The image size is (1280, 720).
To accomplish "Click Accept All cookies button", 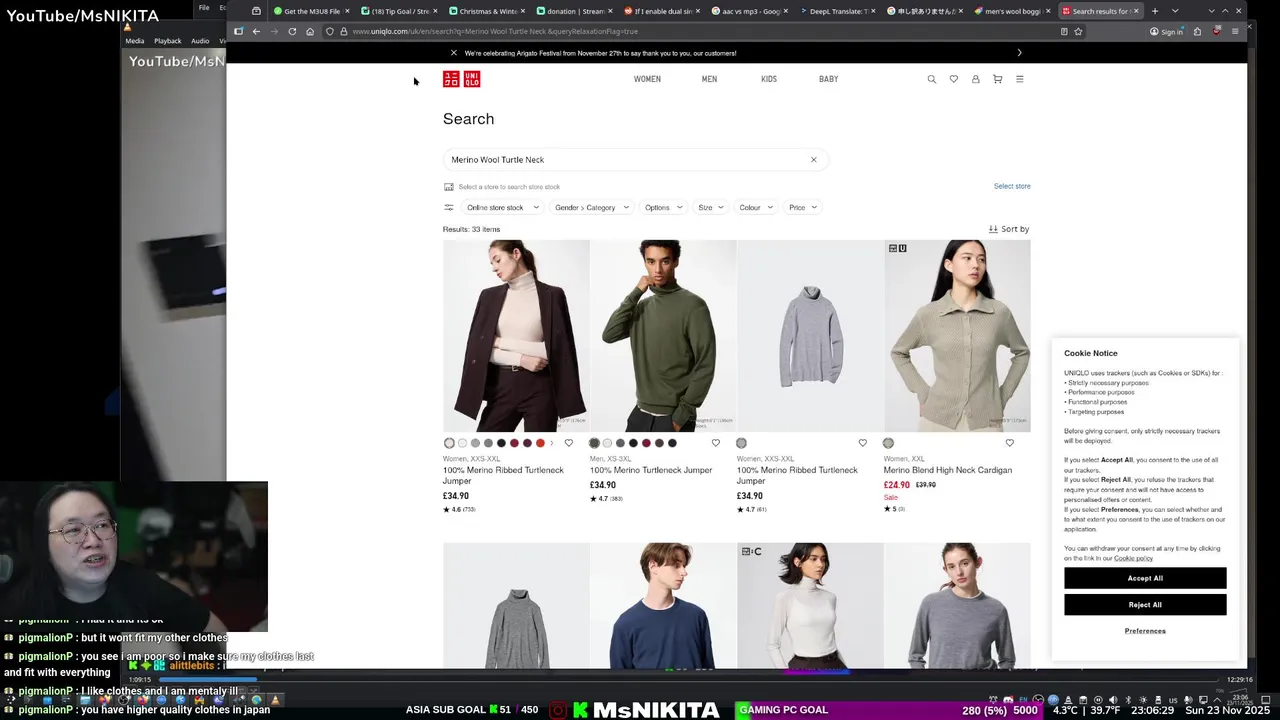I will 1145,578.
